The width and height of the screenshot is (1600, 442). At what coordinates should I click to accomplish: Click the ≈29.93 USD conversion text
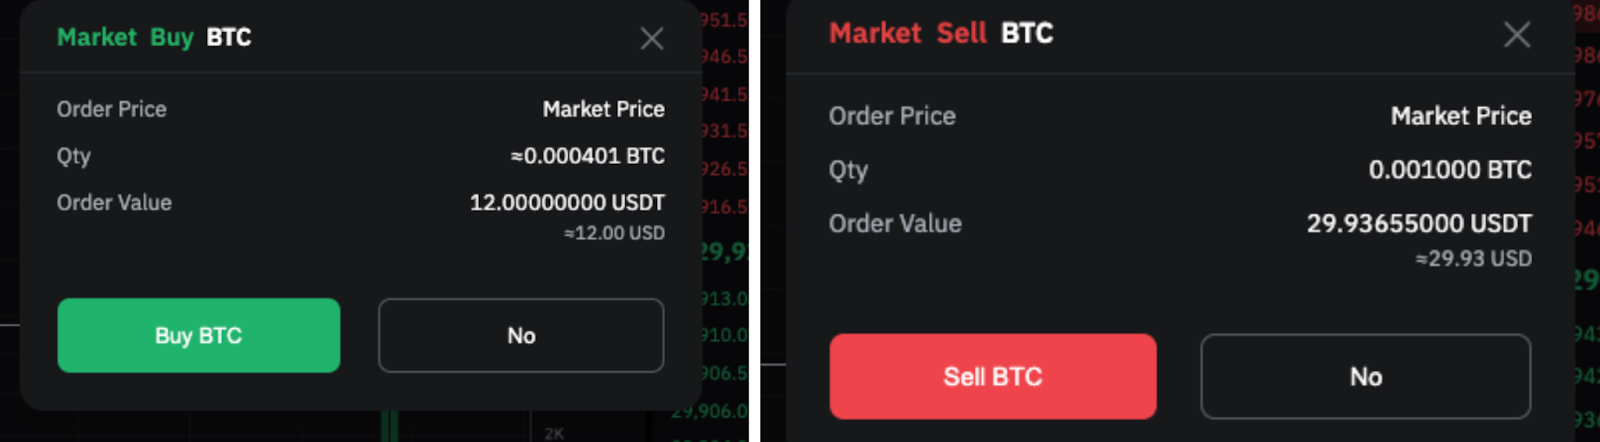(1473, 259)
